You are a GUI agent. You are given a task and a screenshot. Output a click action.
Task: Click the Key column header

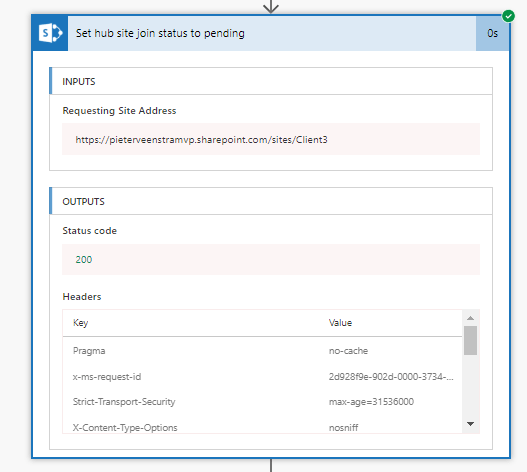point(80,323)
